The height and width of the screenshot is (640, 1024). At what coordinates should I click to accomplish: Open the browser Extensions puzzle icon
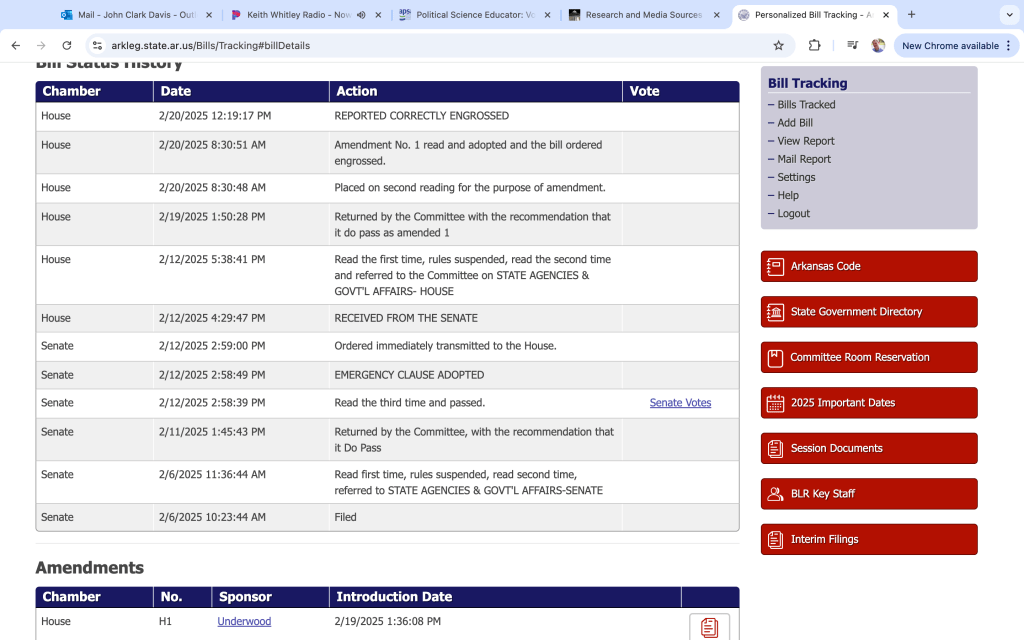(x=814, y=46)
